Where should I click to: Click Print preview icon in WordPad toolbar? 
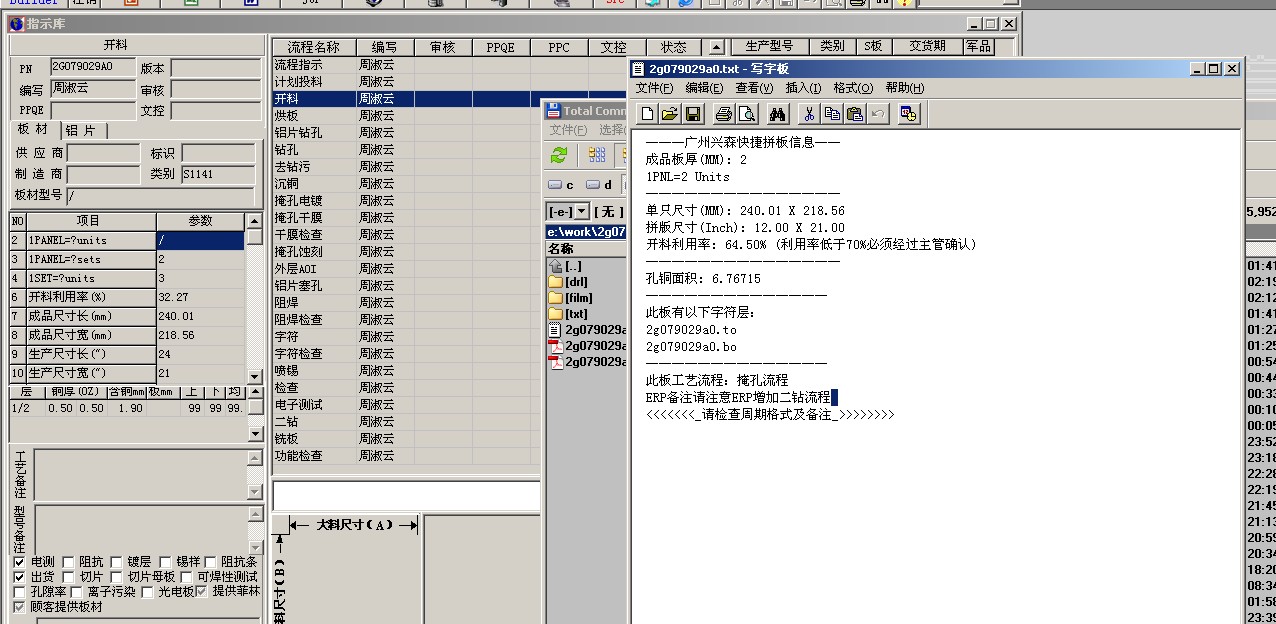[745, 114]
